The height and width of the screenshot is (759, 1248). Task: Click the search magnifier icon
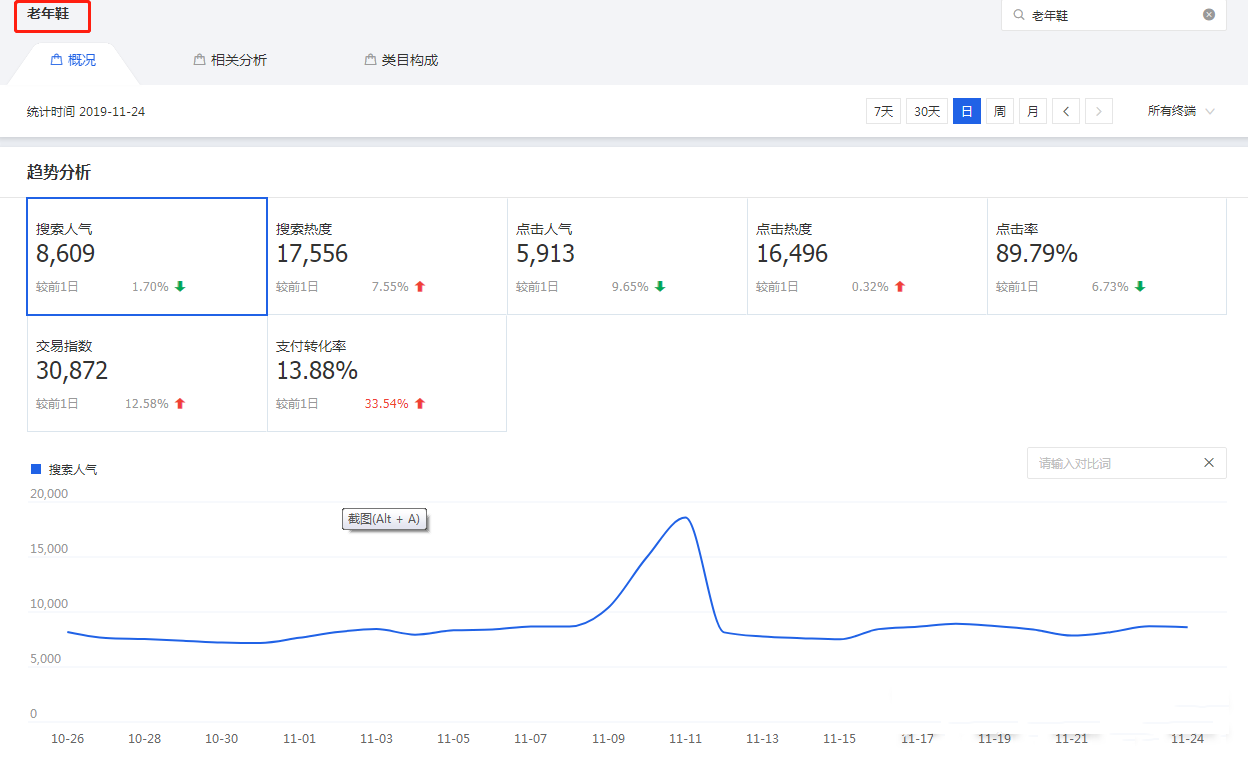coord(1019,16)
